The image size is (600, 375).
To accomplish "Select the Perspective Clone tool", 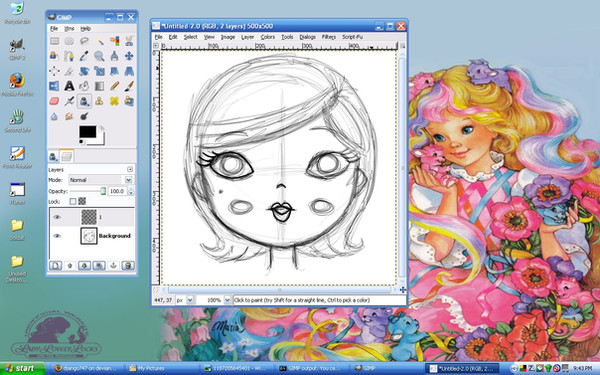I will [x=129, y=101].
